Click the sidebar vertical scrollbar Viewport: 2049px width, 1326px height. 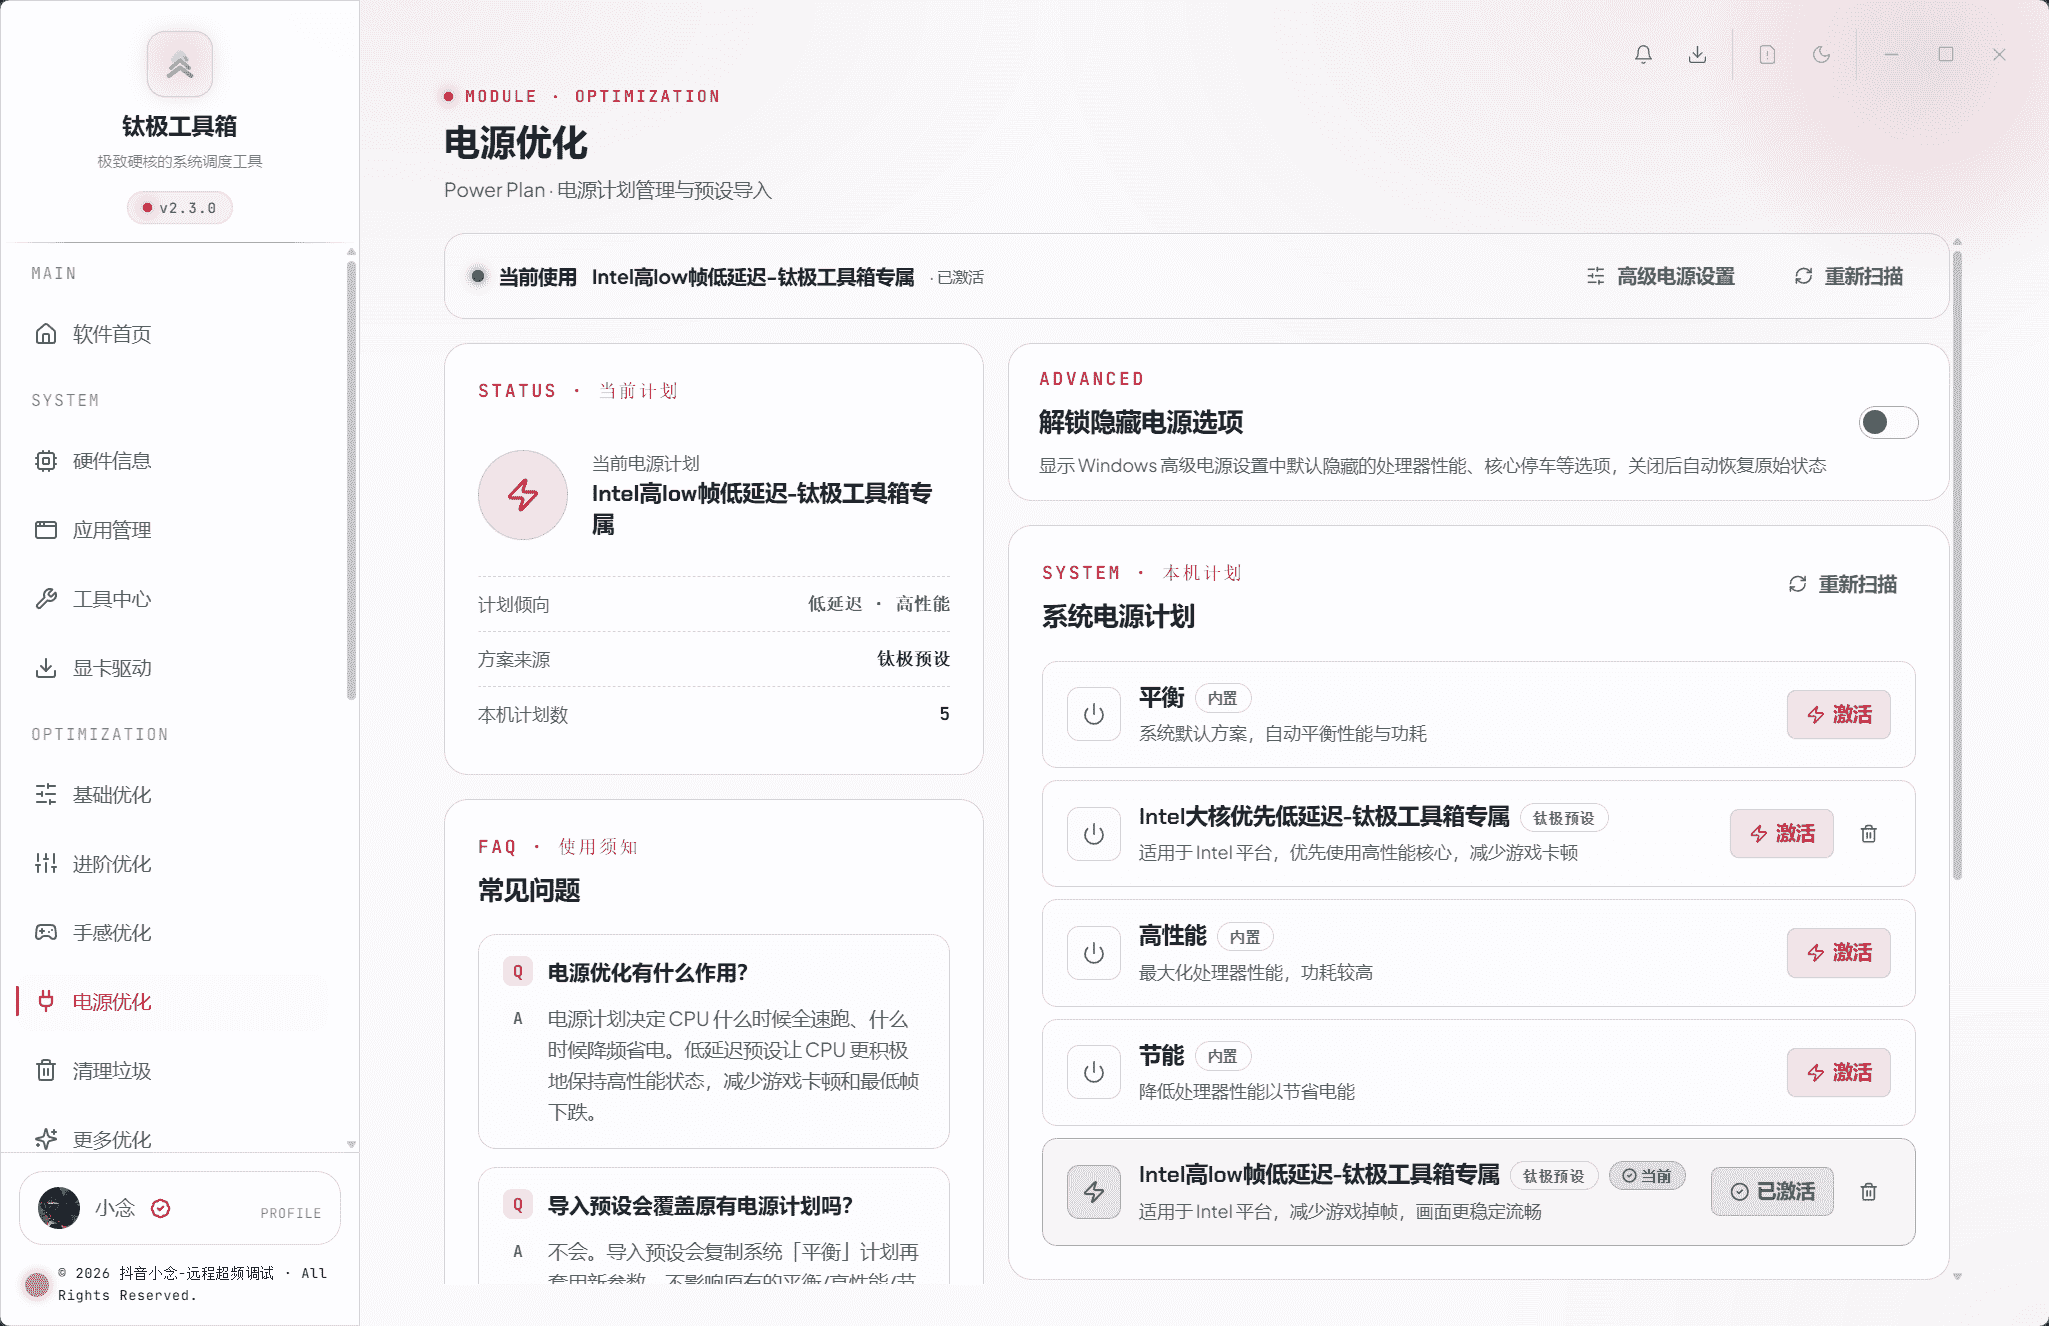[x=351, y=480]
